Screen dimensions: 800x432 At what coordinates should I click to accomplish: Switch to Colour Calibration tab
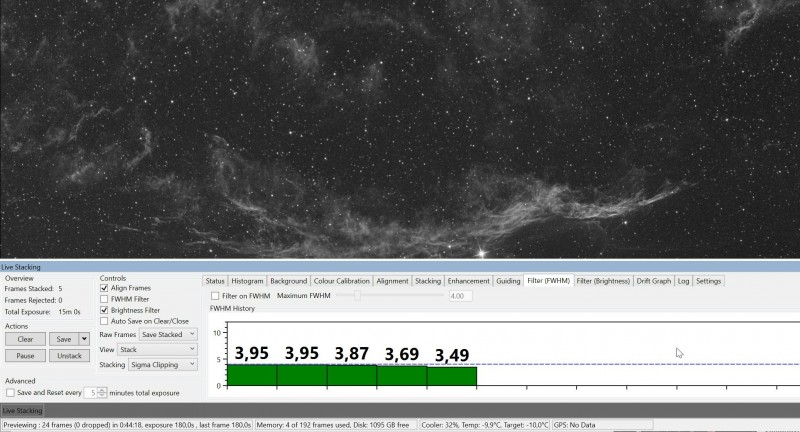click(341, 281)
